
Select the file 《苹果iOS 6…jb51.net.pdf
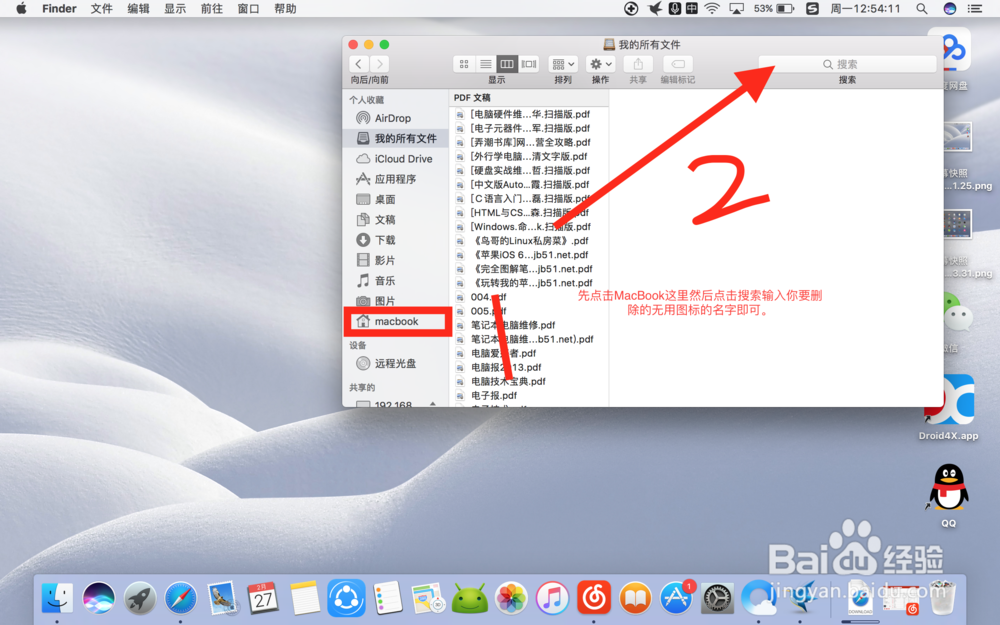click(x=529, y=254)
